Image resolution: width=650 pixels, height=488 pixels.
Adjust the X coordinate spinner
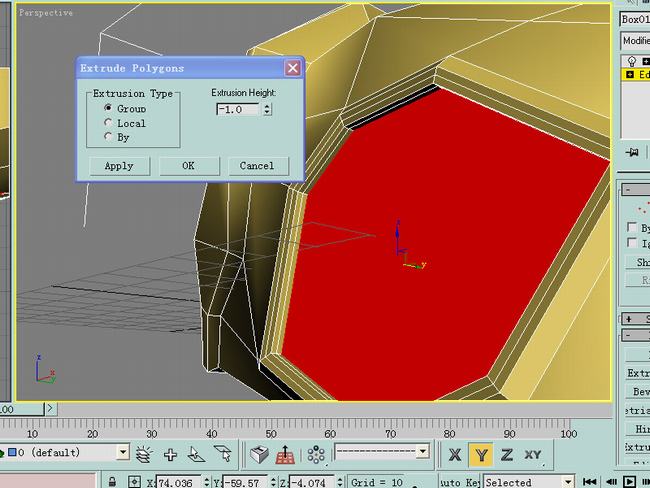(206, 482)
